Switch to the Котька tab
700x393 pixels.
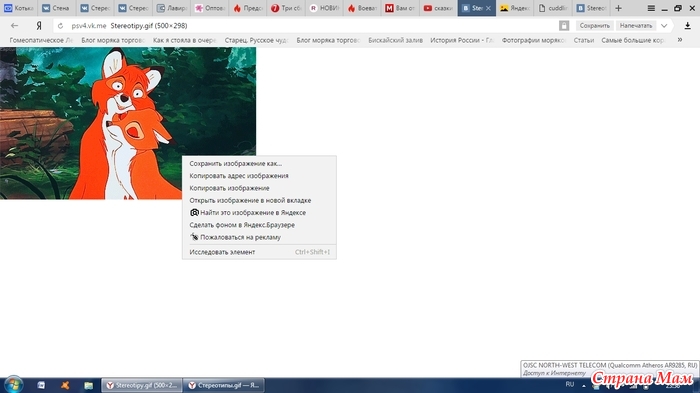point(19,8)
